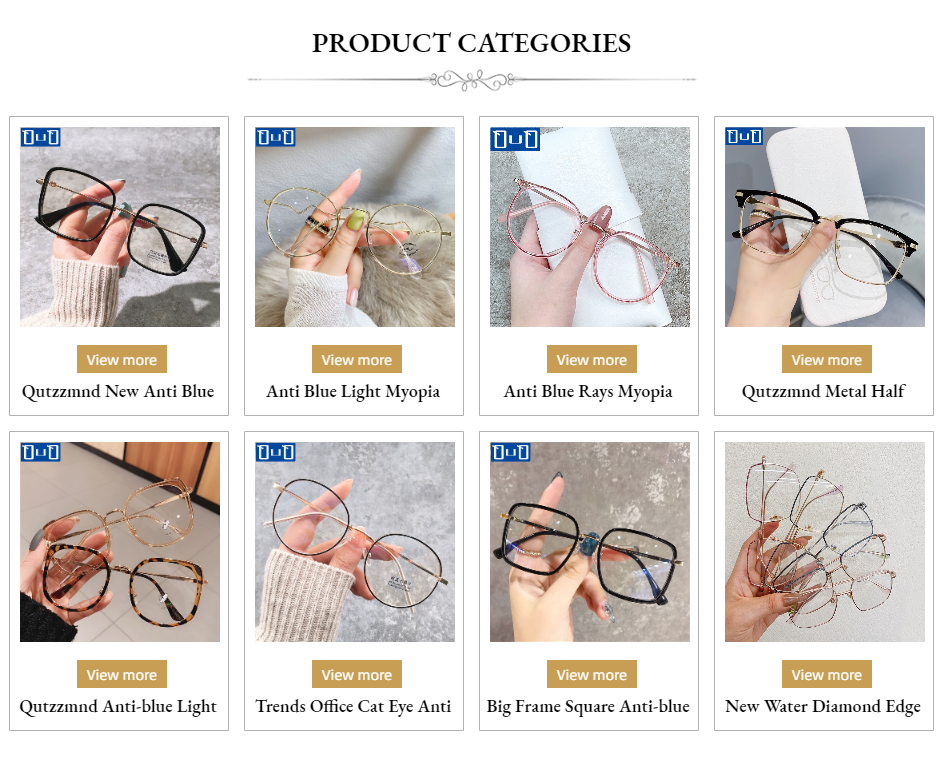Screen dimensions: 944x764
Task: Open the Big Frame Square Anti-blue link
Action: [588, 706]
